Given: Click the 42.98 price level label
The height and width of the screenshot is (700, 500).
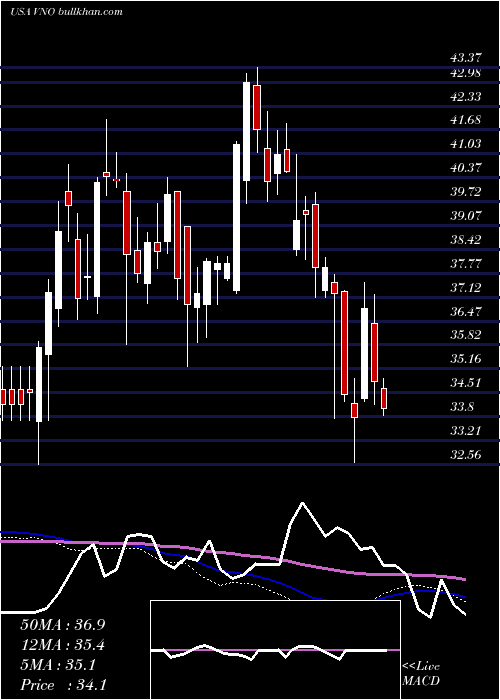Looking at the screenshot, I should [x=466, y=73].
